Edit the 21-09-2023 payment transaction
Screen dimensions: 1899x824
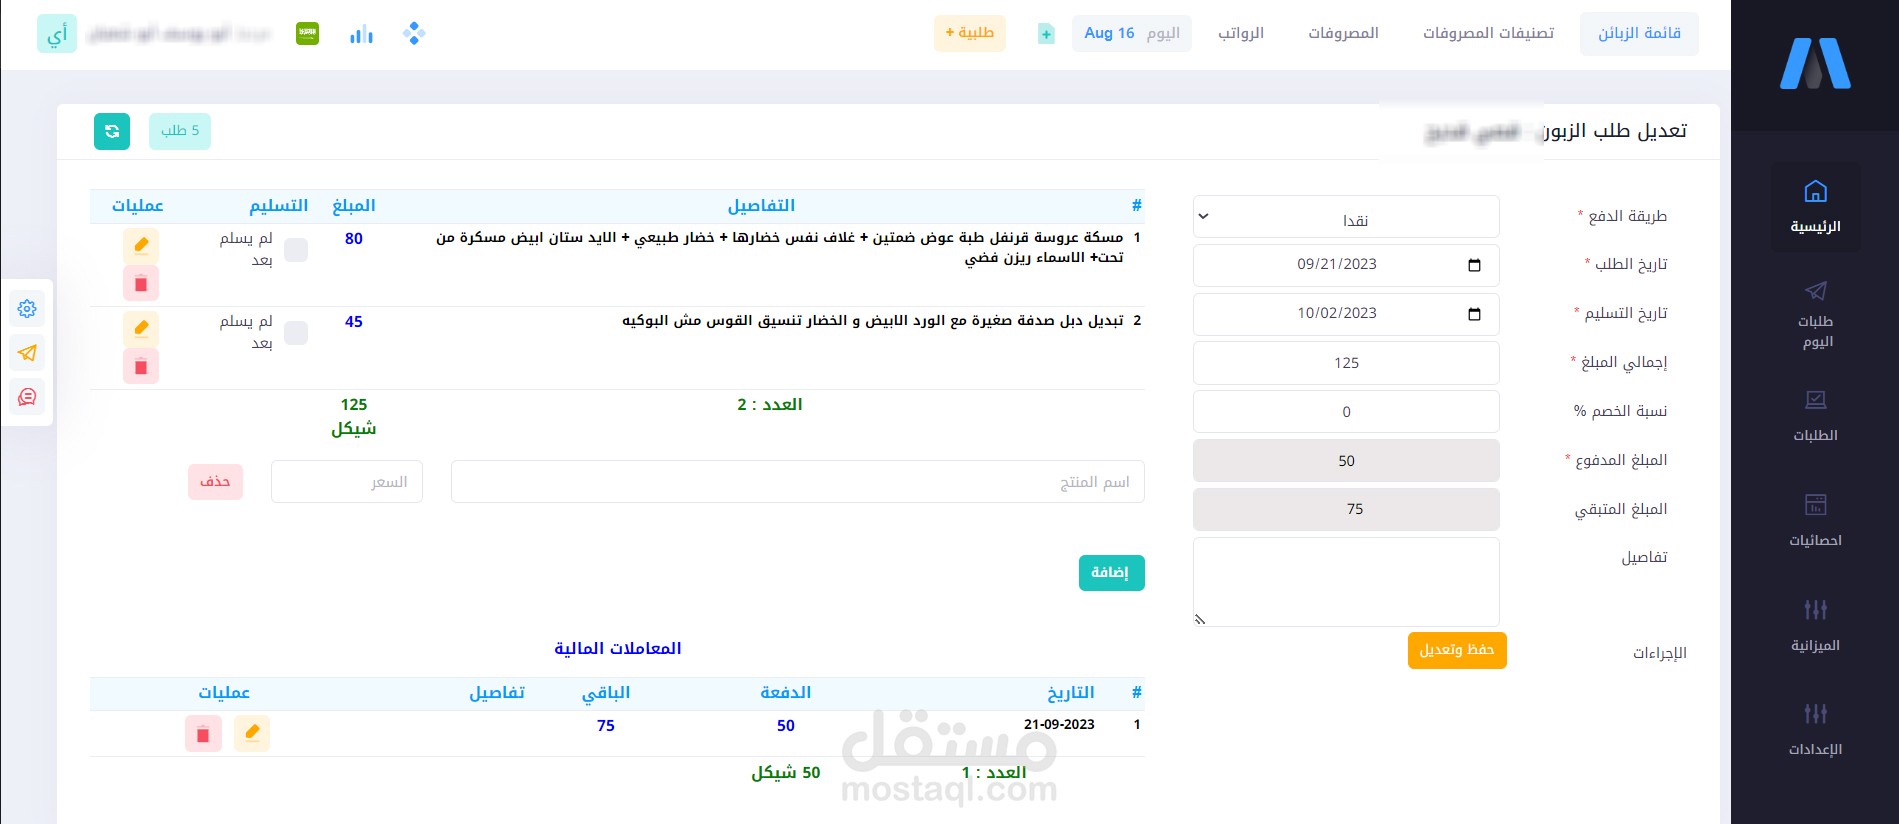pyautogui.click(x=252, y=733)
